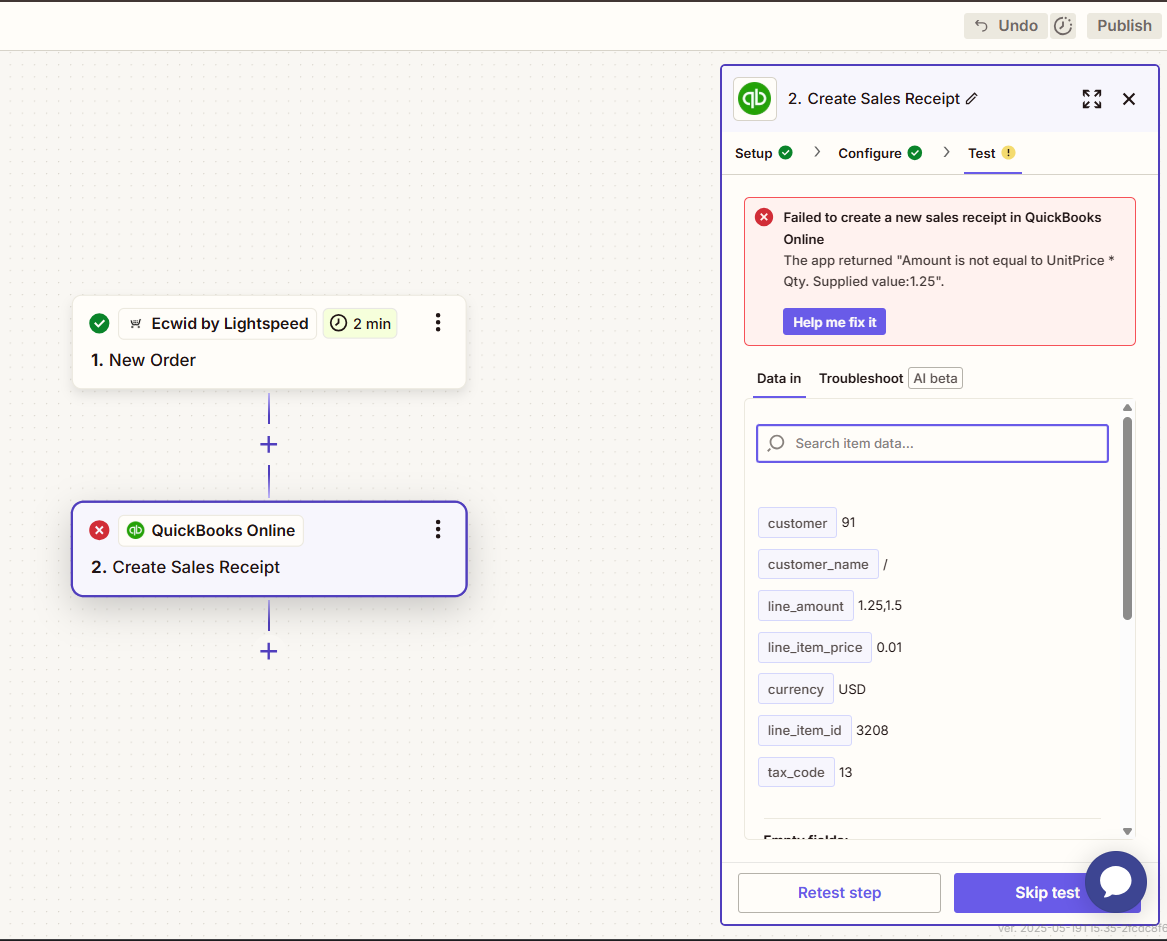The image size is (1167, 941).
Task: Click the Undo button
Action: pyautogui.click(x=1005, y=26)
